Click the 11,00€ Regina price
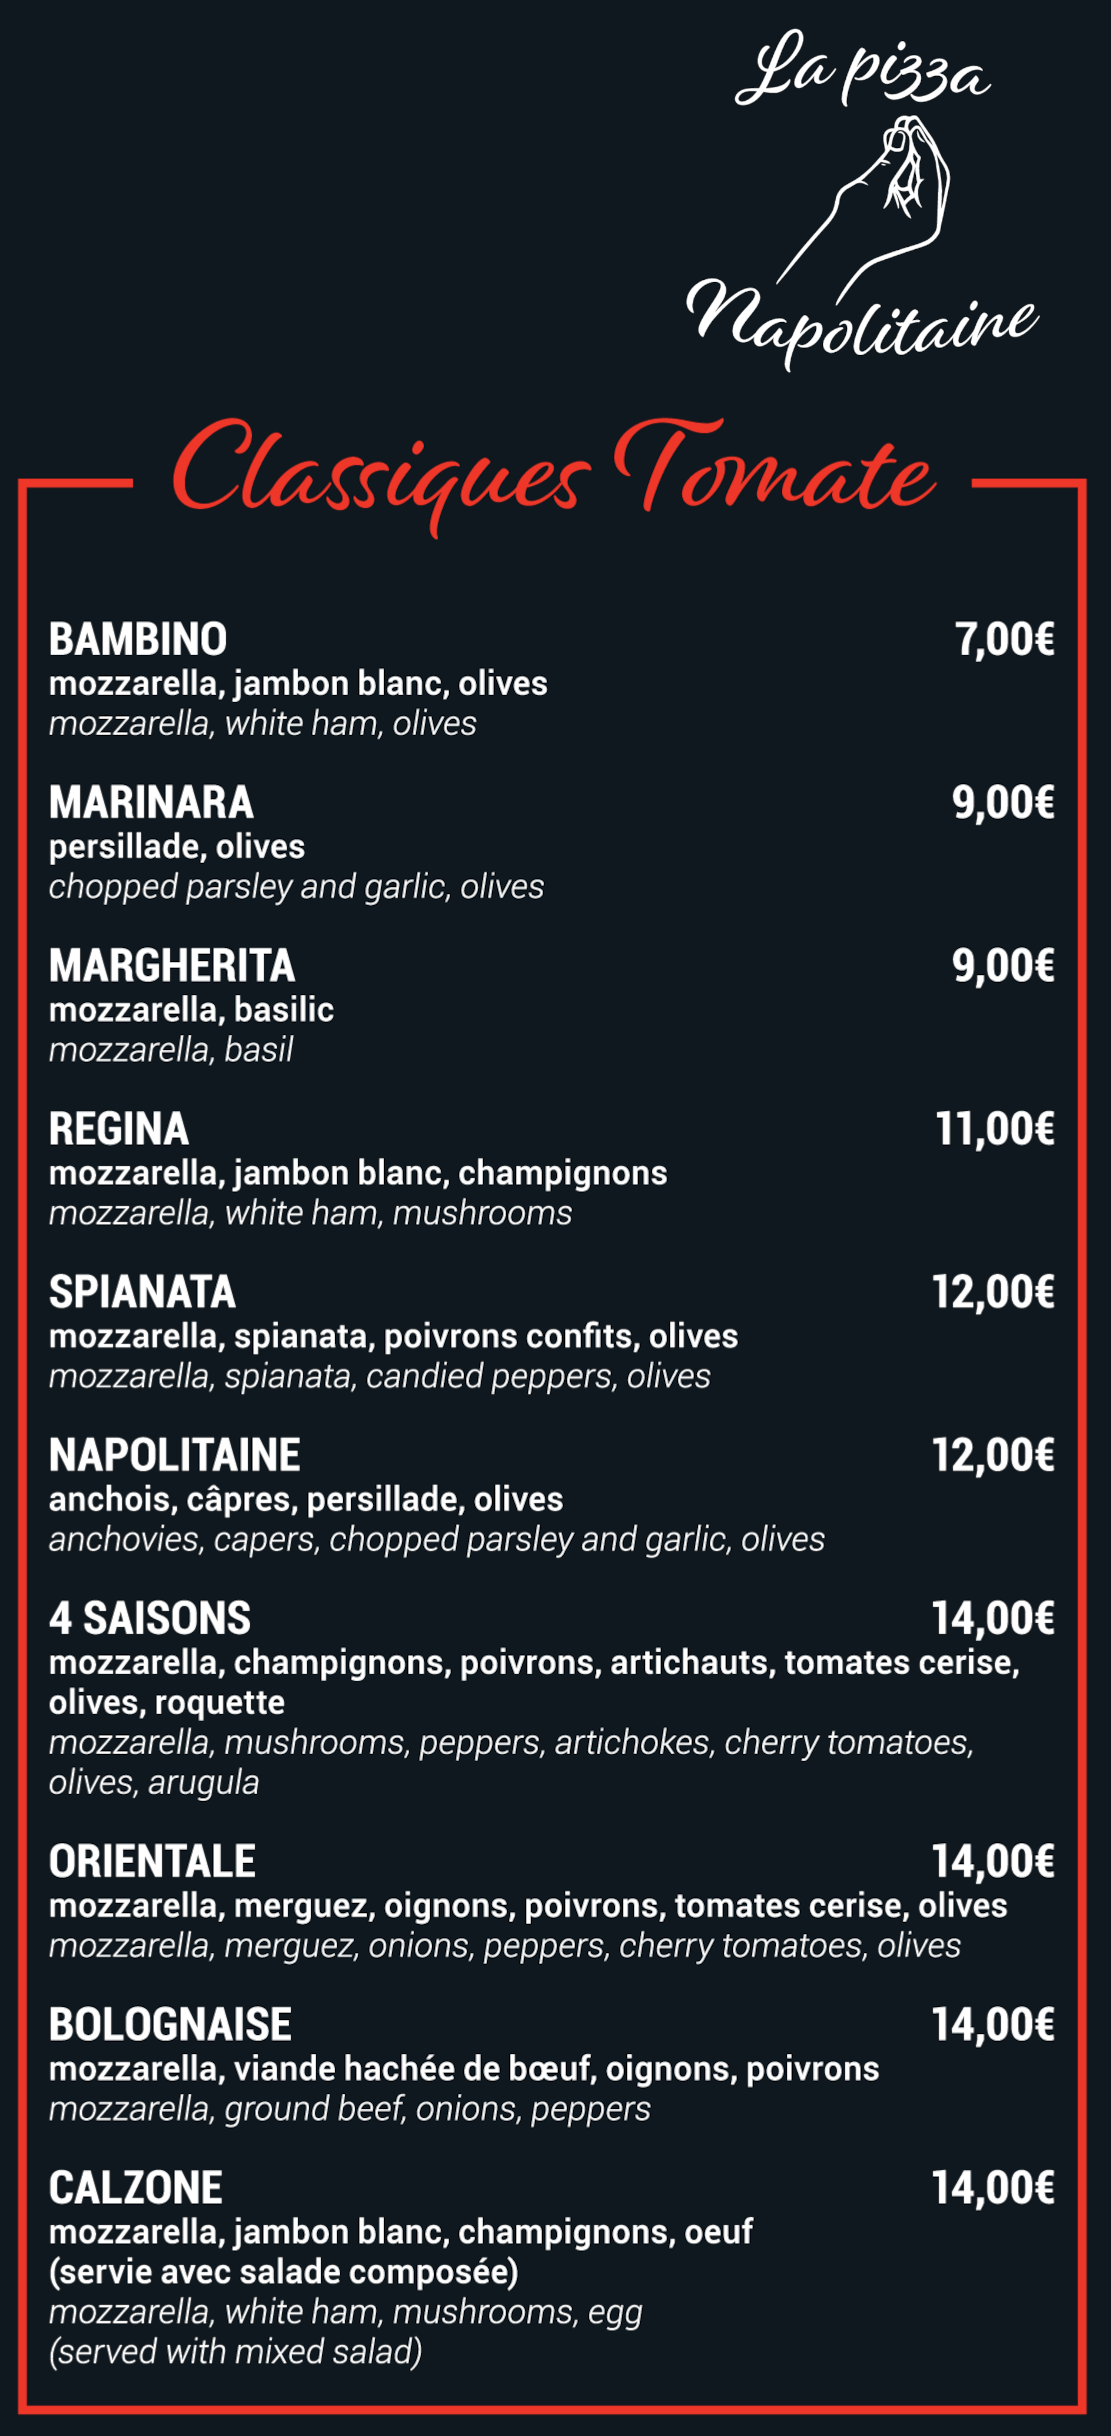Screen dimensions: 1111x2436 coord(995,1129)
